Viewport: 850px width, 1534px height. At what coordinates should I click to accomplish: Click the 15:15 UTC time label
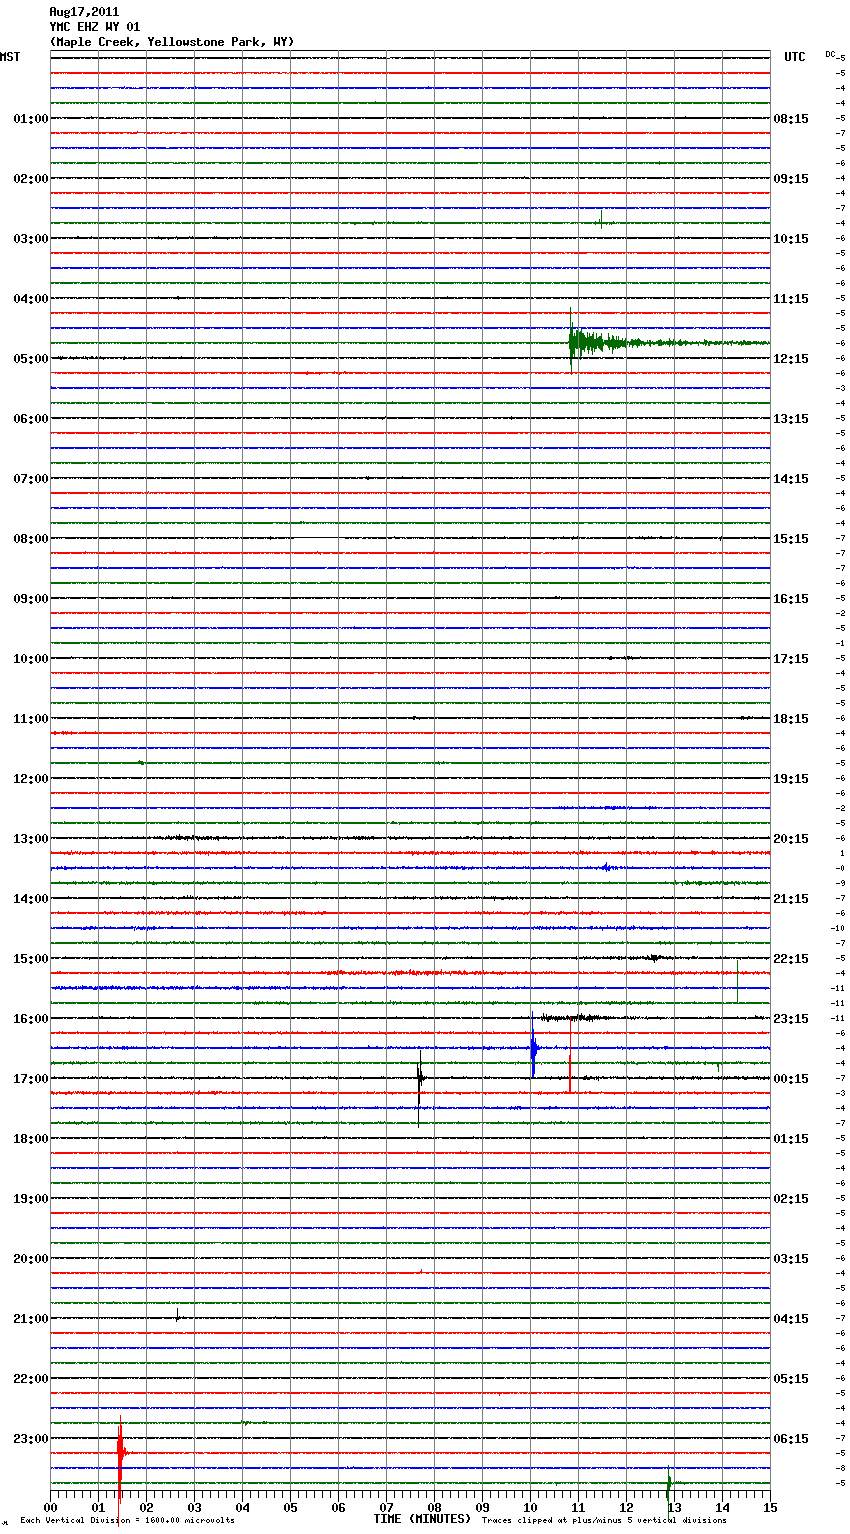point(791,539)
